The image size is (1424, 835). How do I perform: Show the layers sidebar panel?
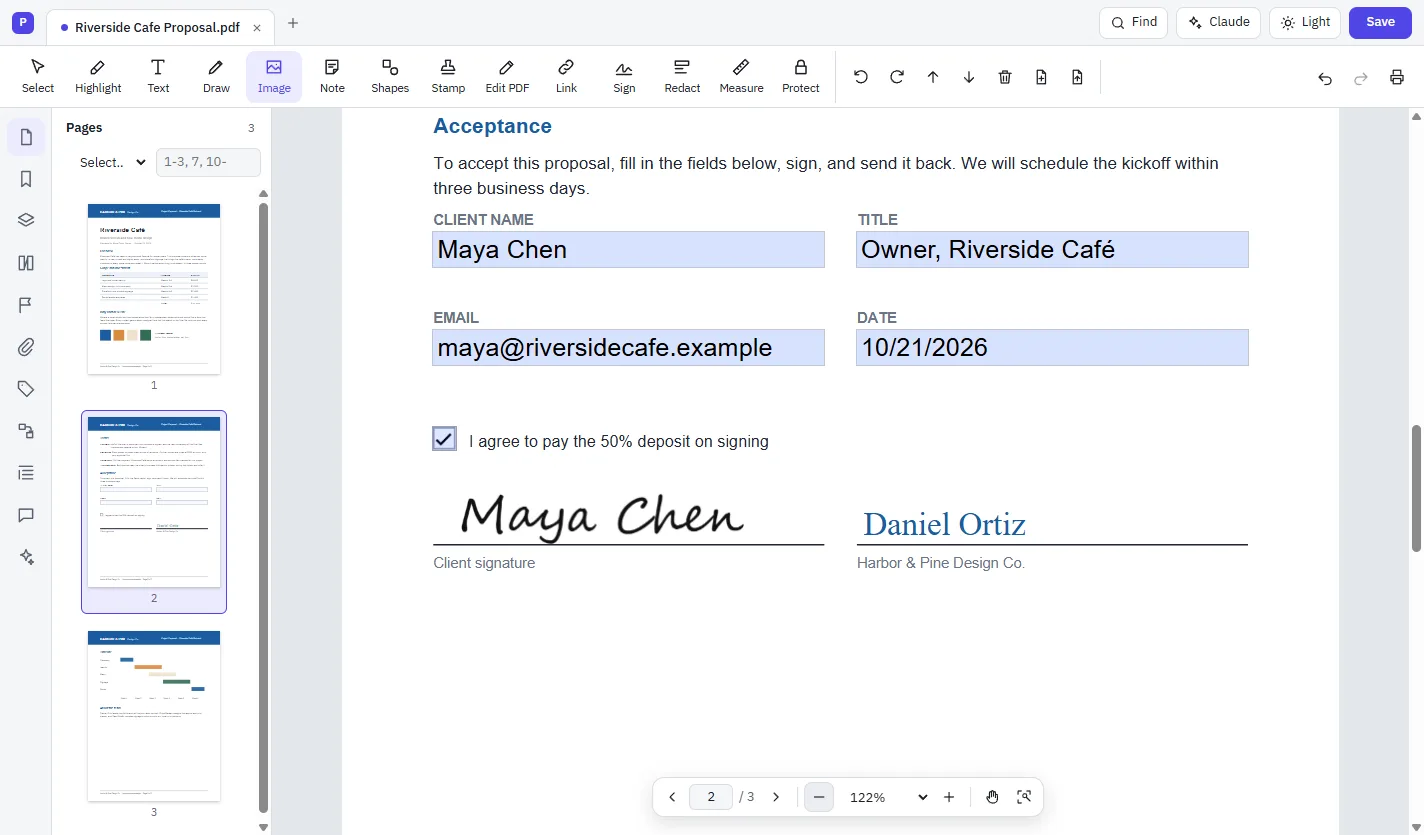click(26, 221)
